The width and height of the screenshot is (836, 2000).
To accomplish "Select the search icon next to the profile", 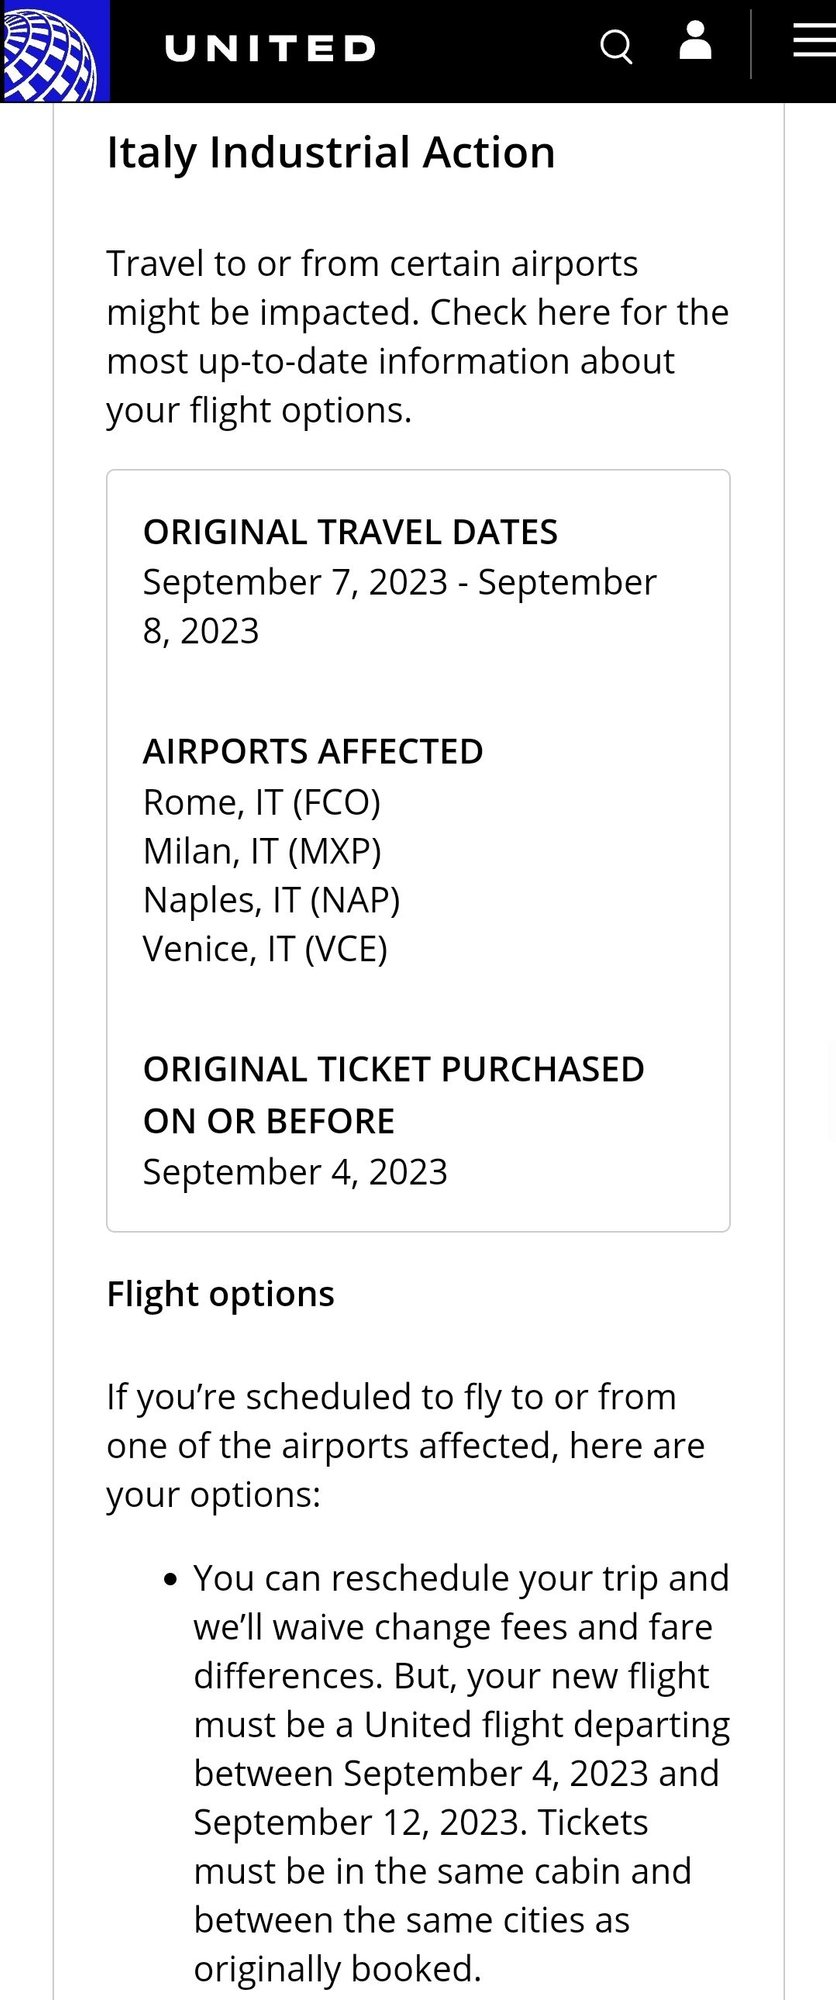I will click(616, 46).
